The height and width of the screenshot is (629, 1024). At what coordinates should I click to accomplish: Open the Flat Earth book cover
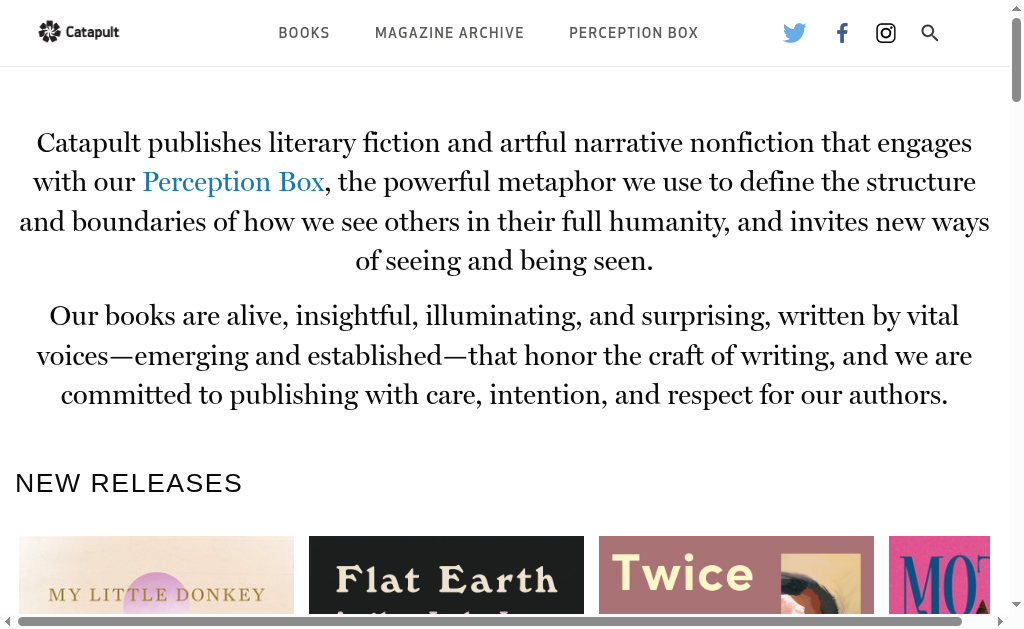click(x=446, y=575)
